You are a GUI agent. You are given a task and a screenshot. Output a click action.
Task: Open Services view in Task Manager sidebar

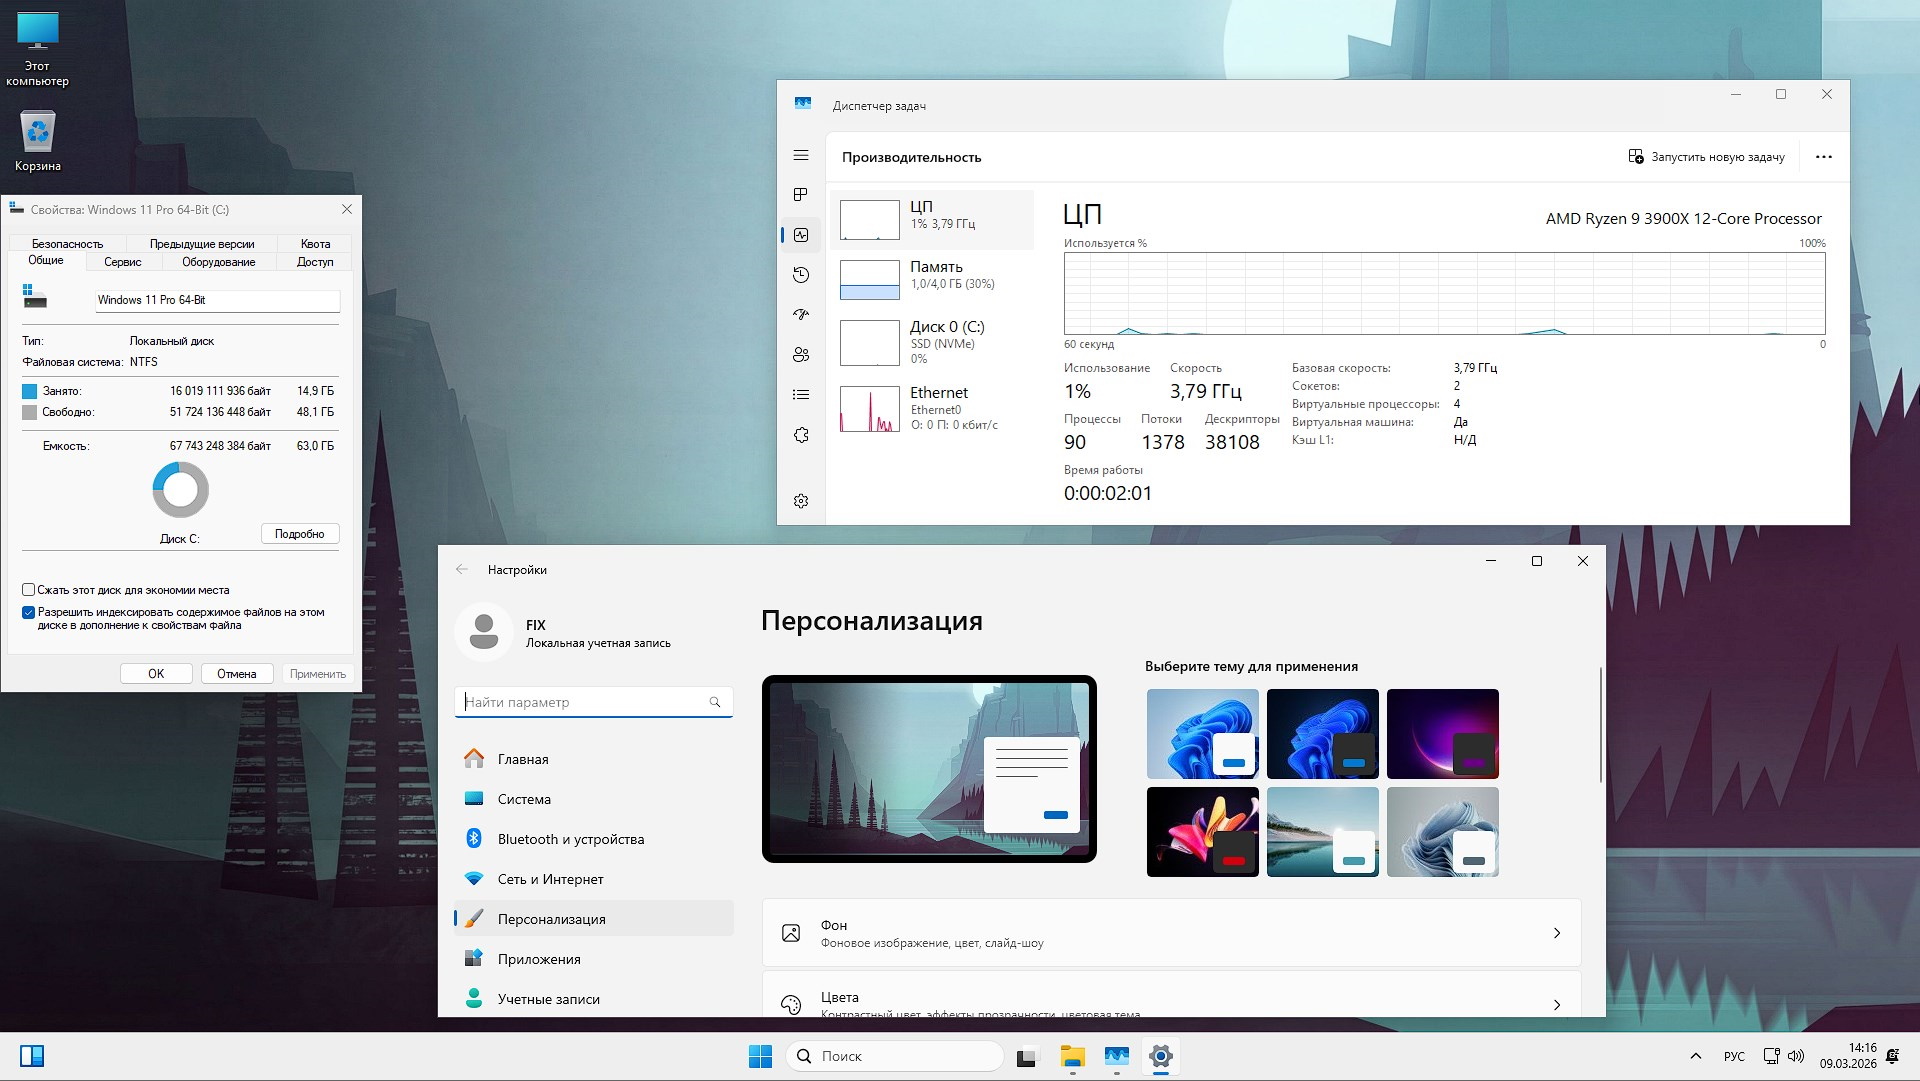point(800,433)
